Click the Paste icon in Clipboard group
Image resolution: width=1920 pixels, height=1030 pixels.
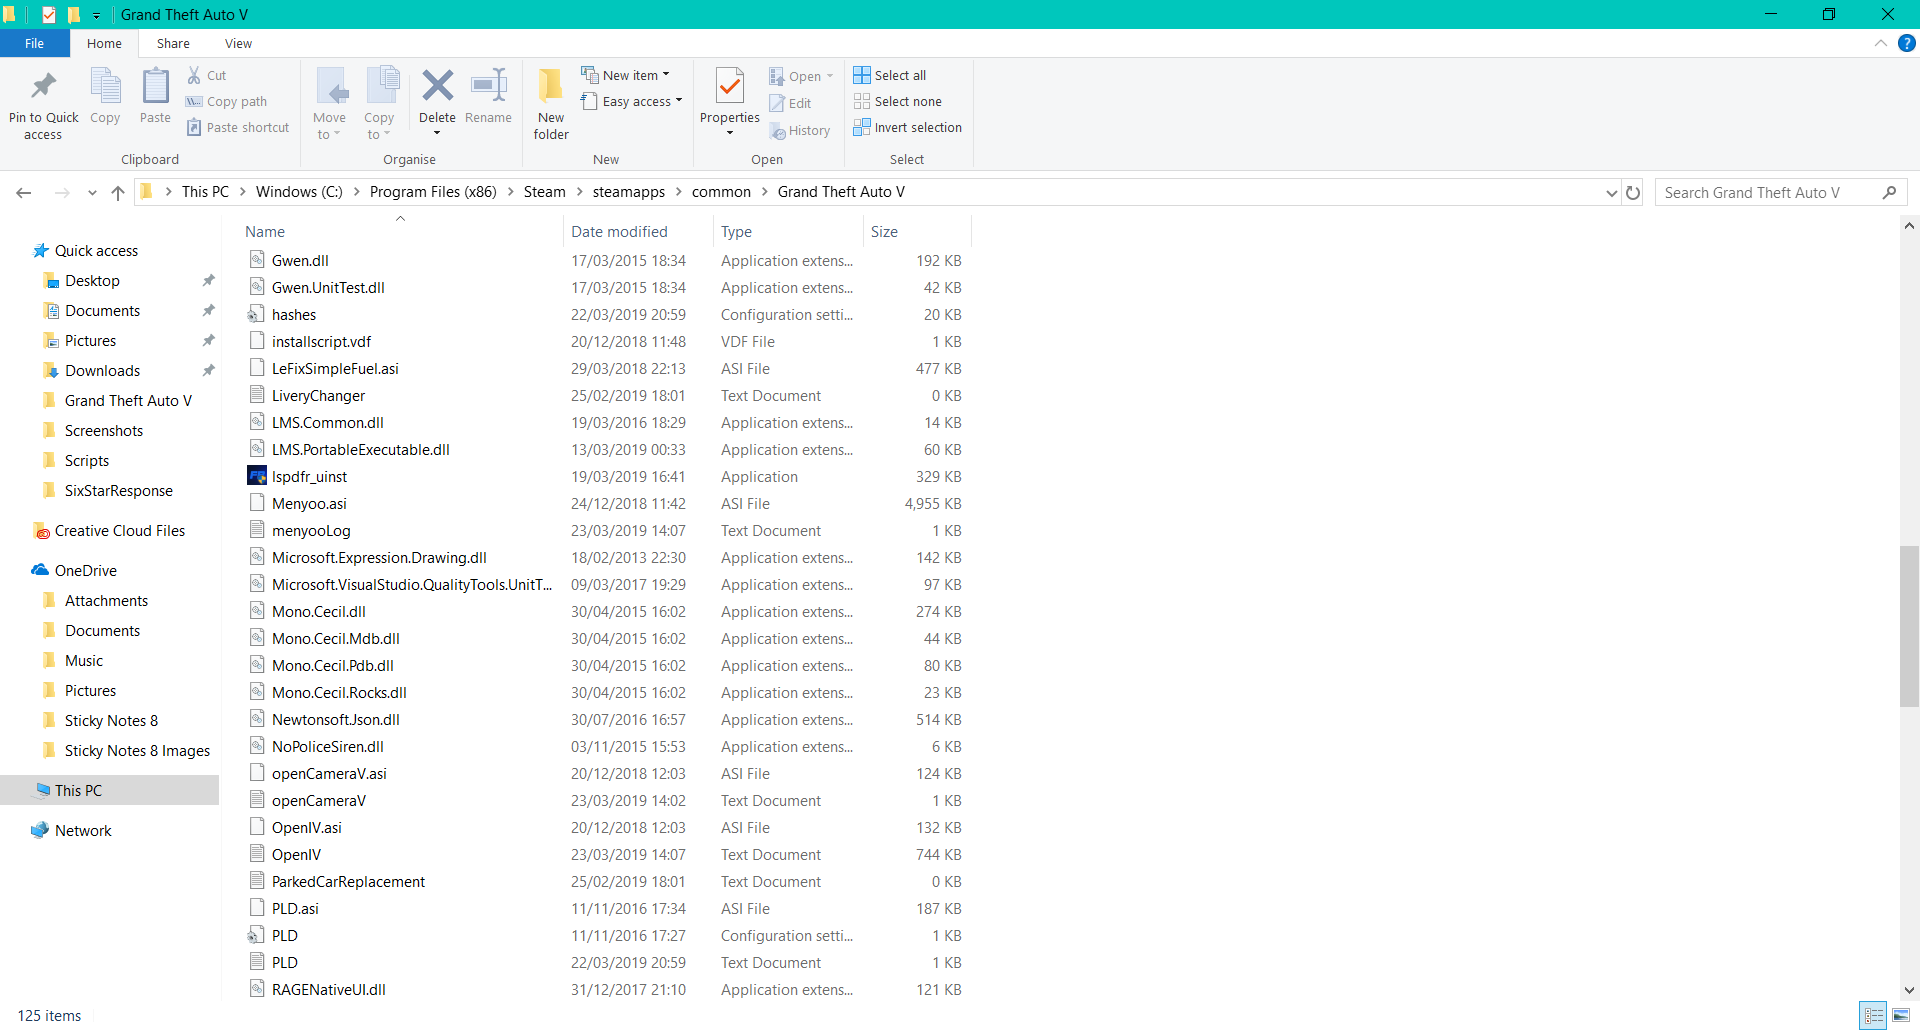tap(155, 88)
